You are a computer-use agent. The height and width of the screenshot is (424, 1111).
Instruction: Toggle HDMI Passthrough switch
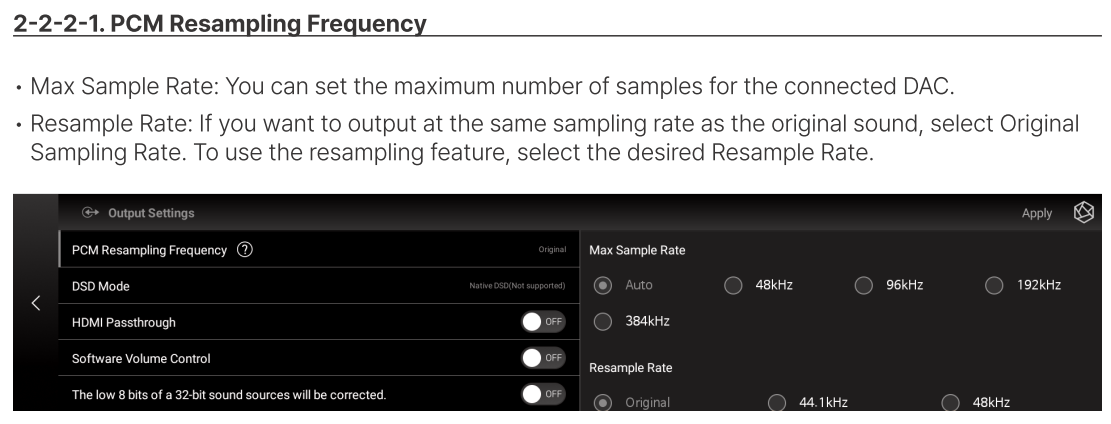pos(543,322)
